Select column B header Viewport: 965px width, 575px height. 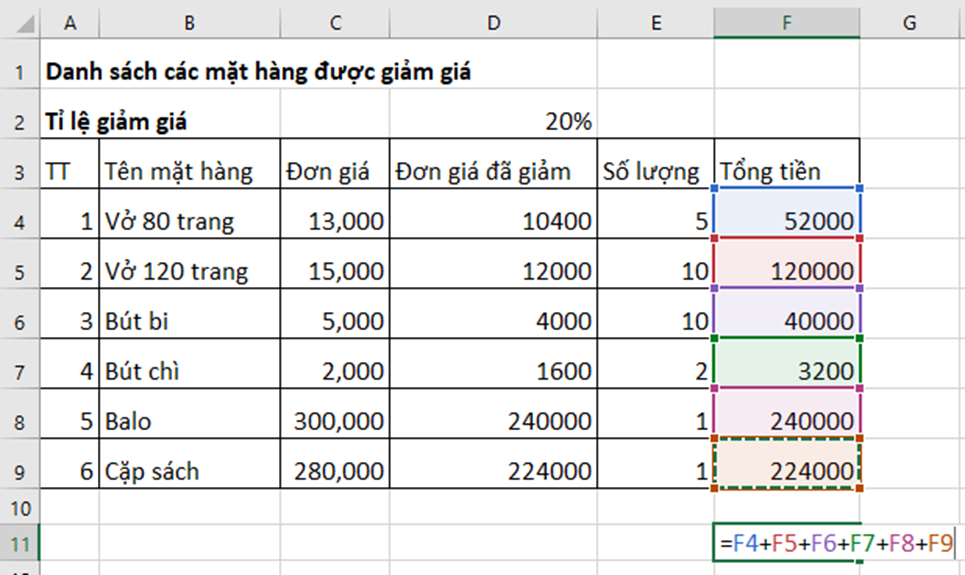(189, 23)
